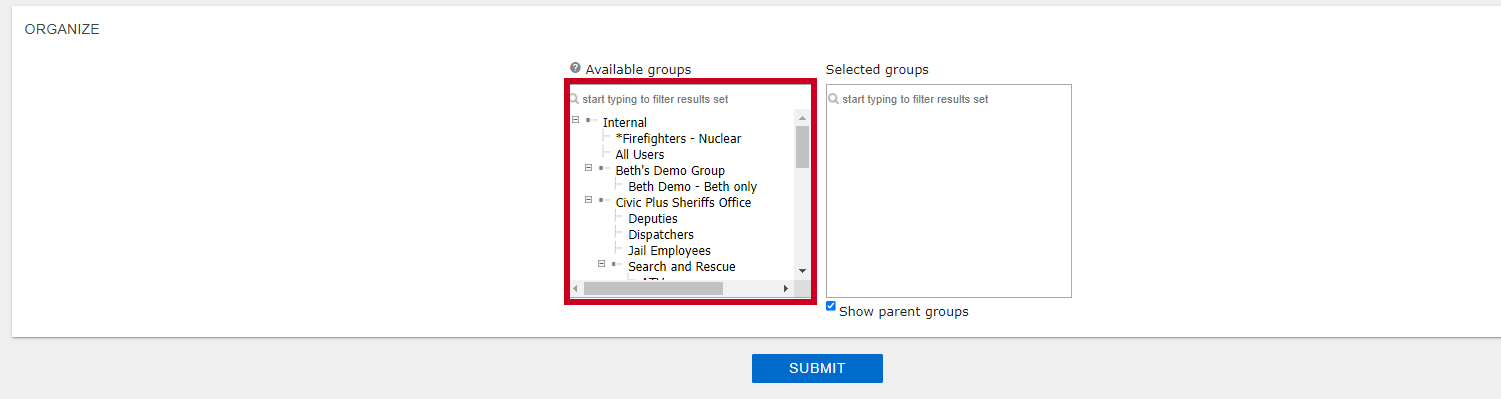This screenshot has height=399, width=1501.
Task: Collapse the Search and Rescue node
Action: point(601,264)
